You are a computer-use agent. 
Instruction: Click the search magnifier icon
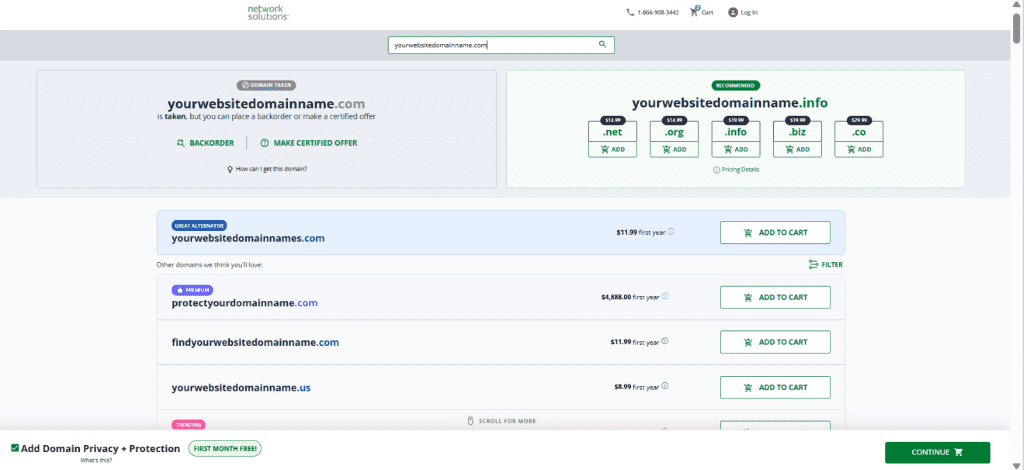click(602, 44)
